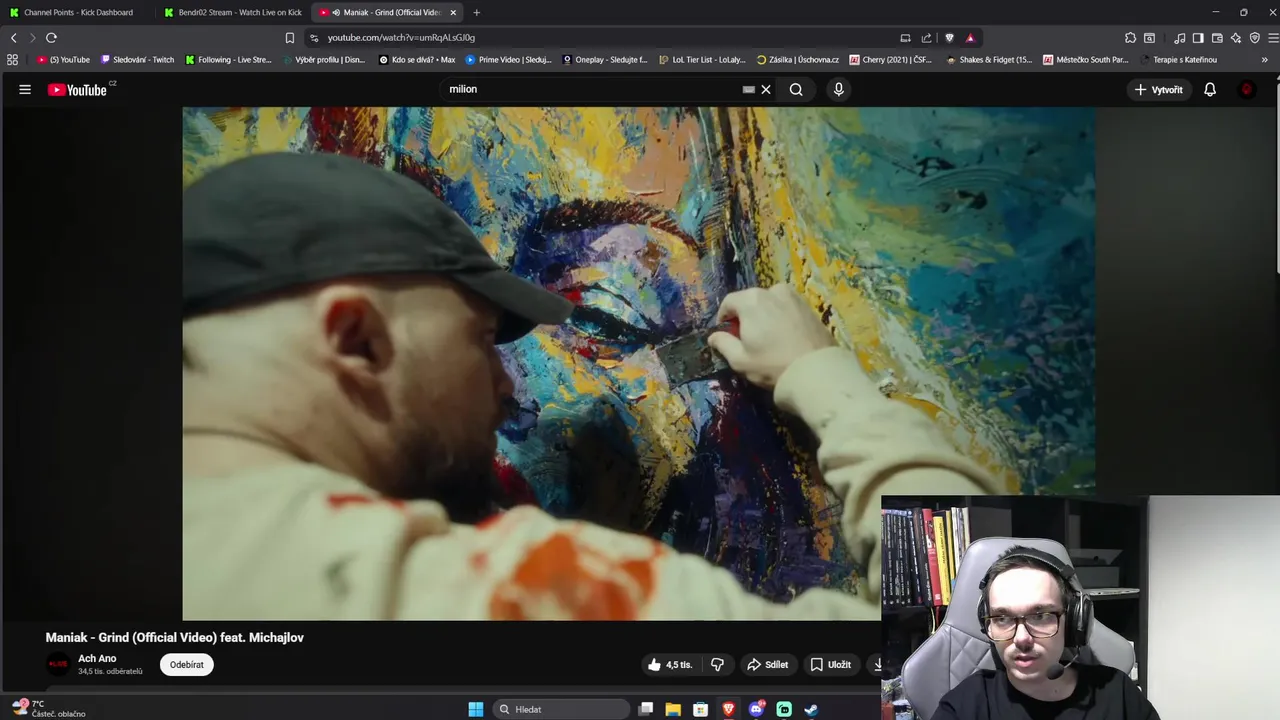
Task: Open the (5) YouTube bookmark
Action: [63, 60]
